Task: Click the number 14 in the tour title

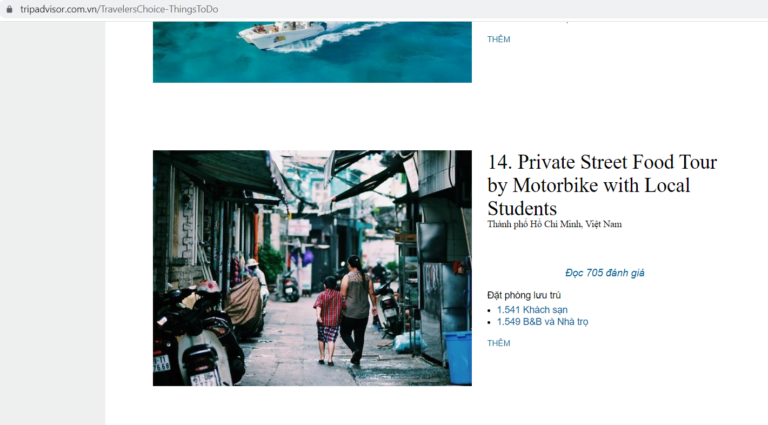Action: (499, 162)
